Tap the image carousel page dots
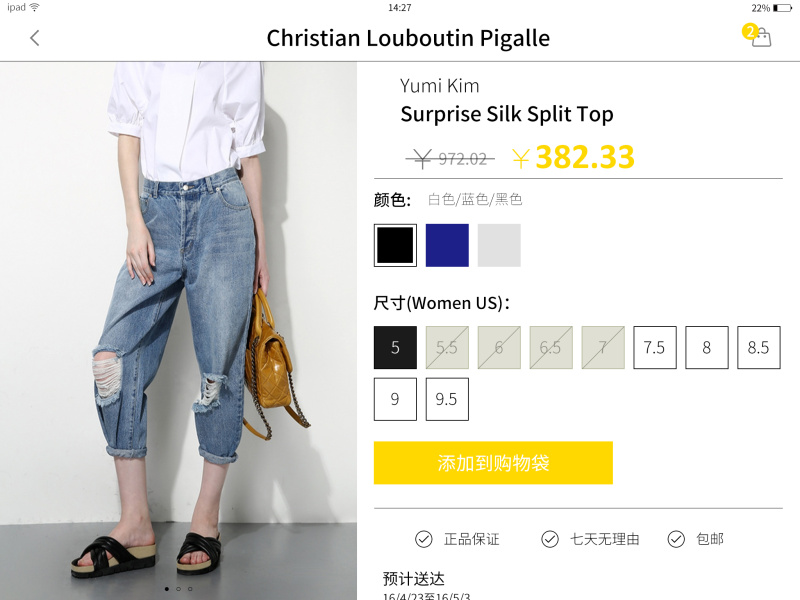This screenshot has height=600, width=800. pyautogui.click(x=178, y=589)
